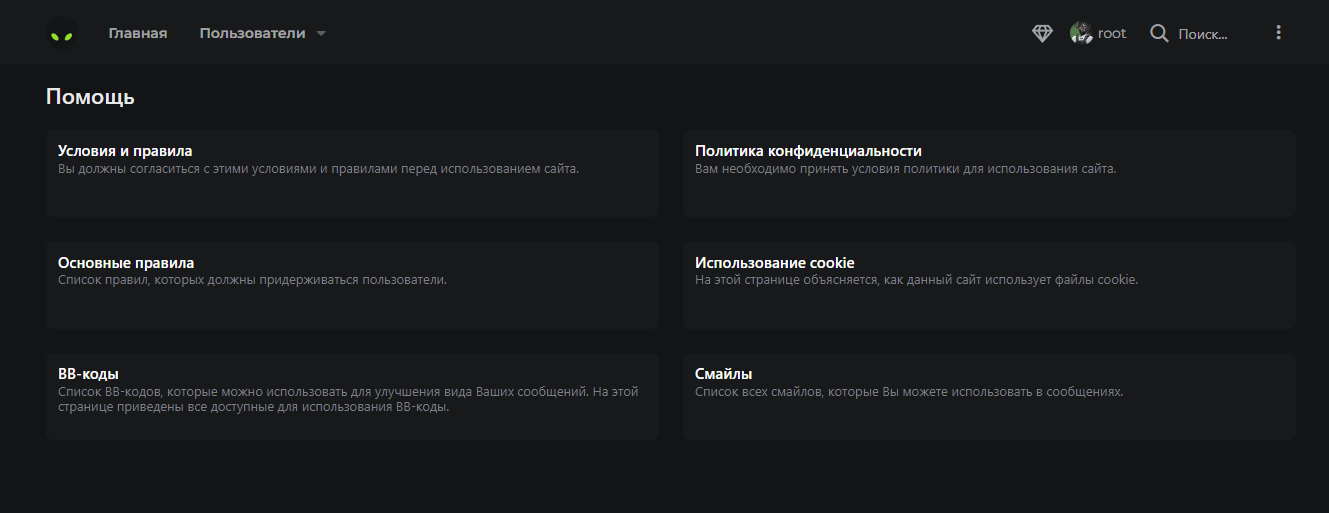Image resolution: width=1329 pixels, height=513 pixels.
Task: Open the three-dot more options menu
Action: tap(1277, 33)
